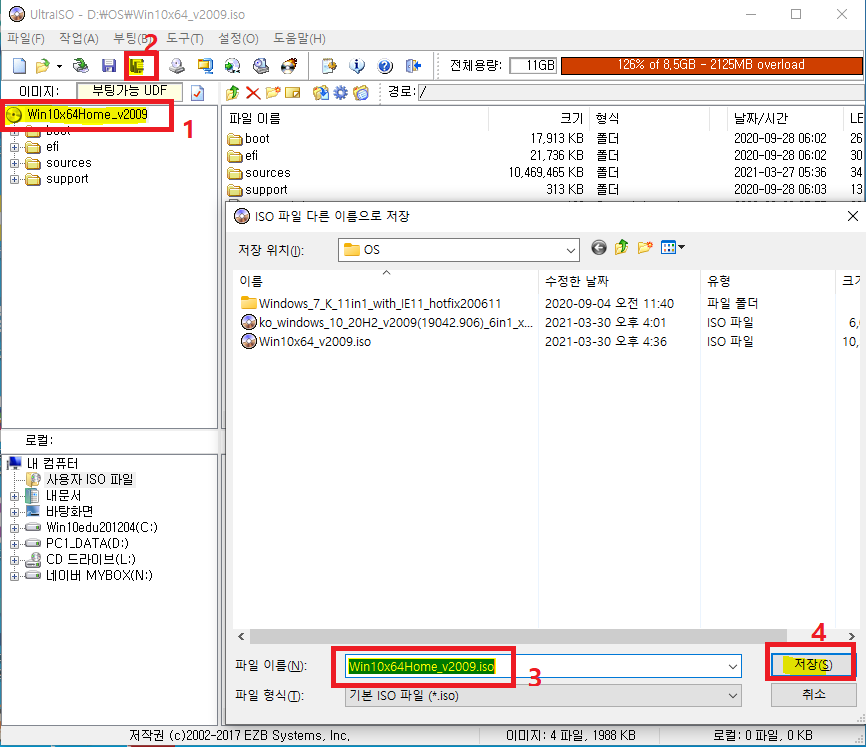
Task: Open the 부팅(B) menu
Action: [x=133, y=39]
